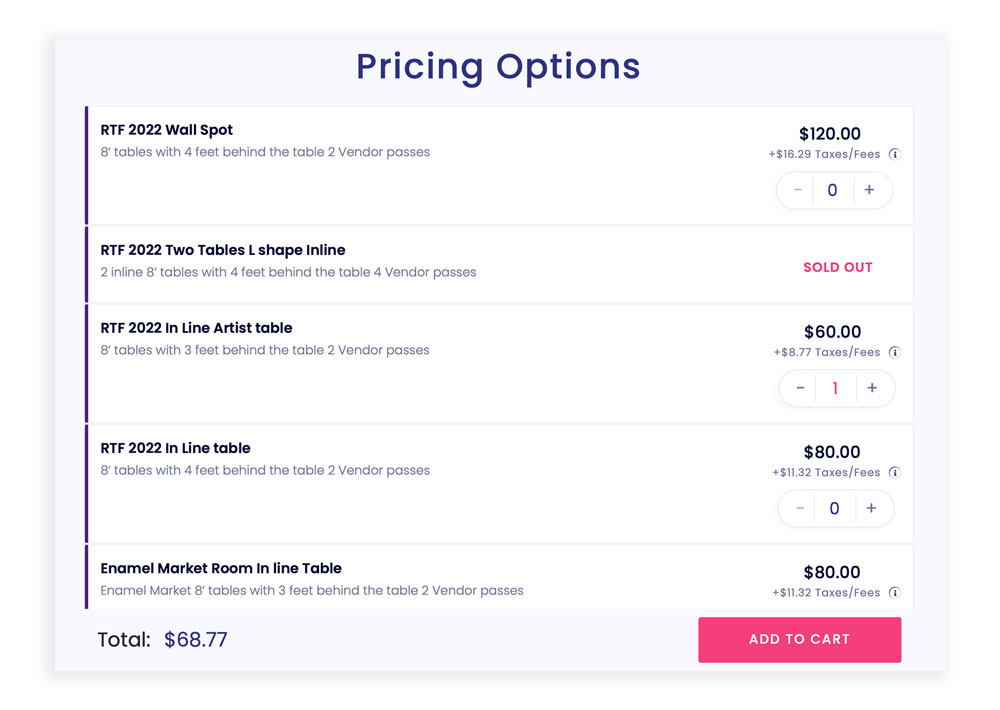This screenshot has width=1000, height=710.
Task: Remove one RTF 2022 In Line table
Action: [800, 508]
